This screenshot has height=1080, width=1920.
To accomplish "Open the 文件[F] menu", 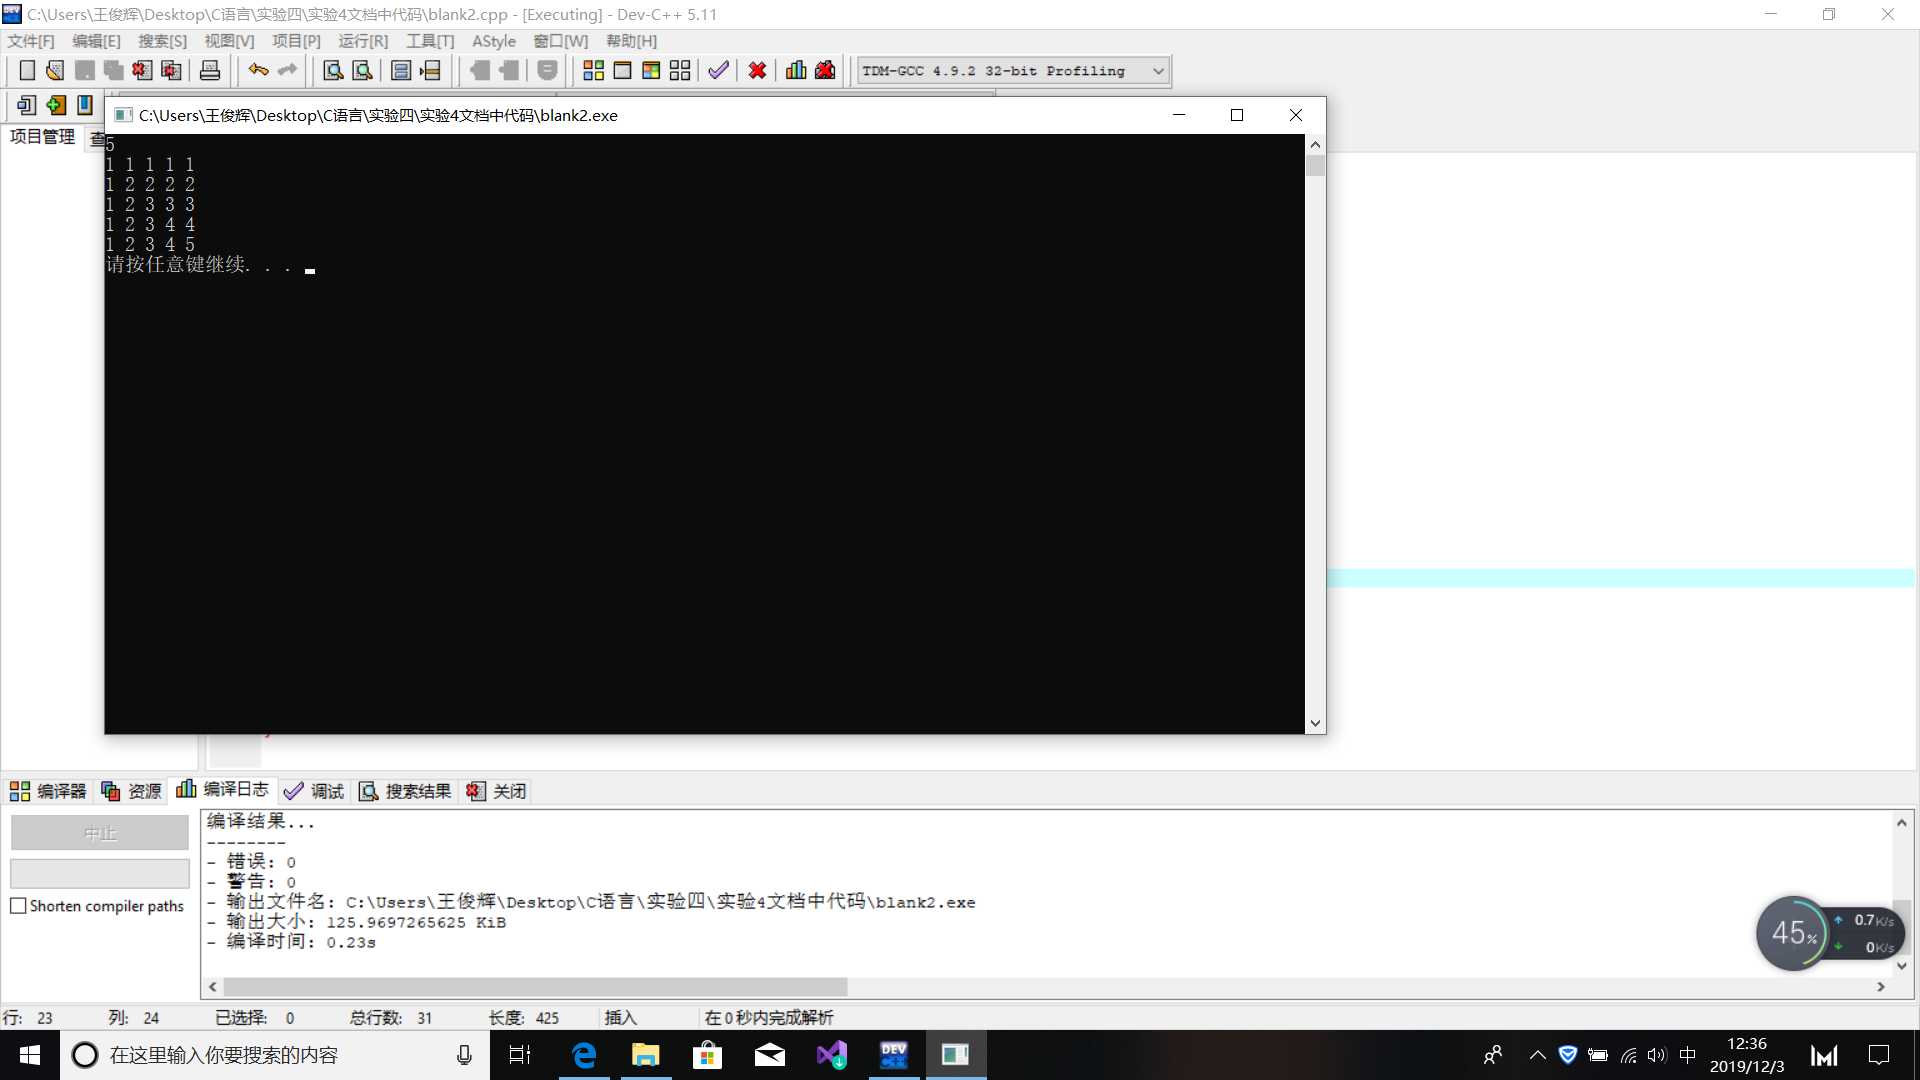I will point(31,41).
